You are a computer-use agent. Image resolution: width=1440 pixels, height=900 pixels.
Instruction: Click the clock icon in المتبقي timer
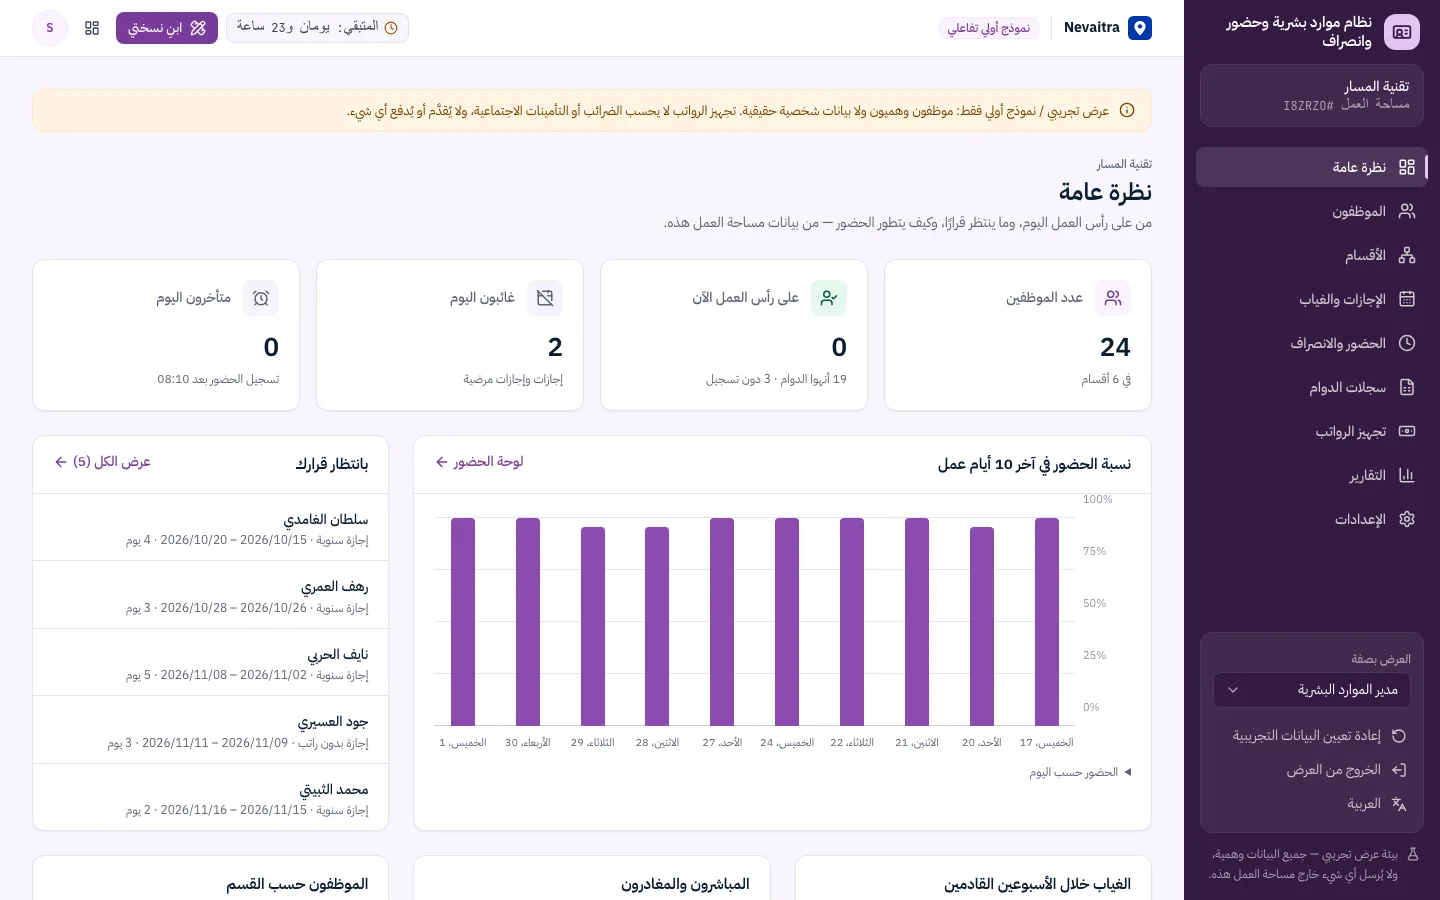point(391,28)
